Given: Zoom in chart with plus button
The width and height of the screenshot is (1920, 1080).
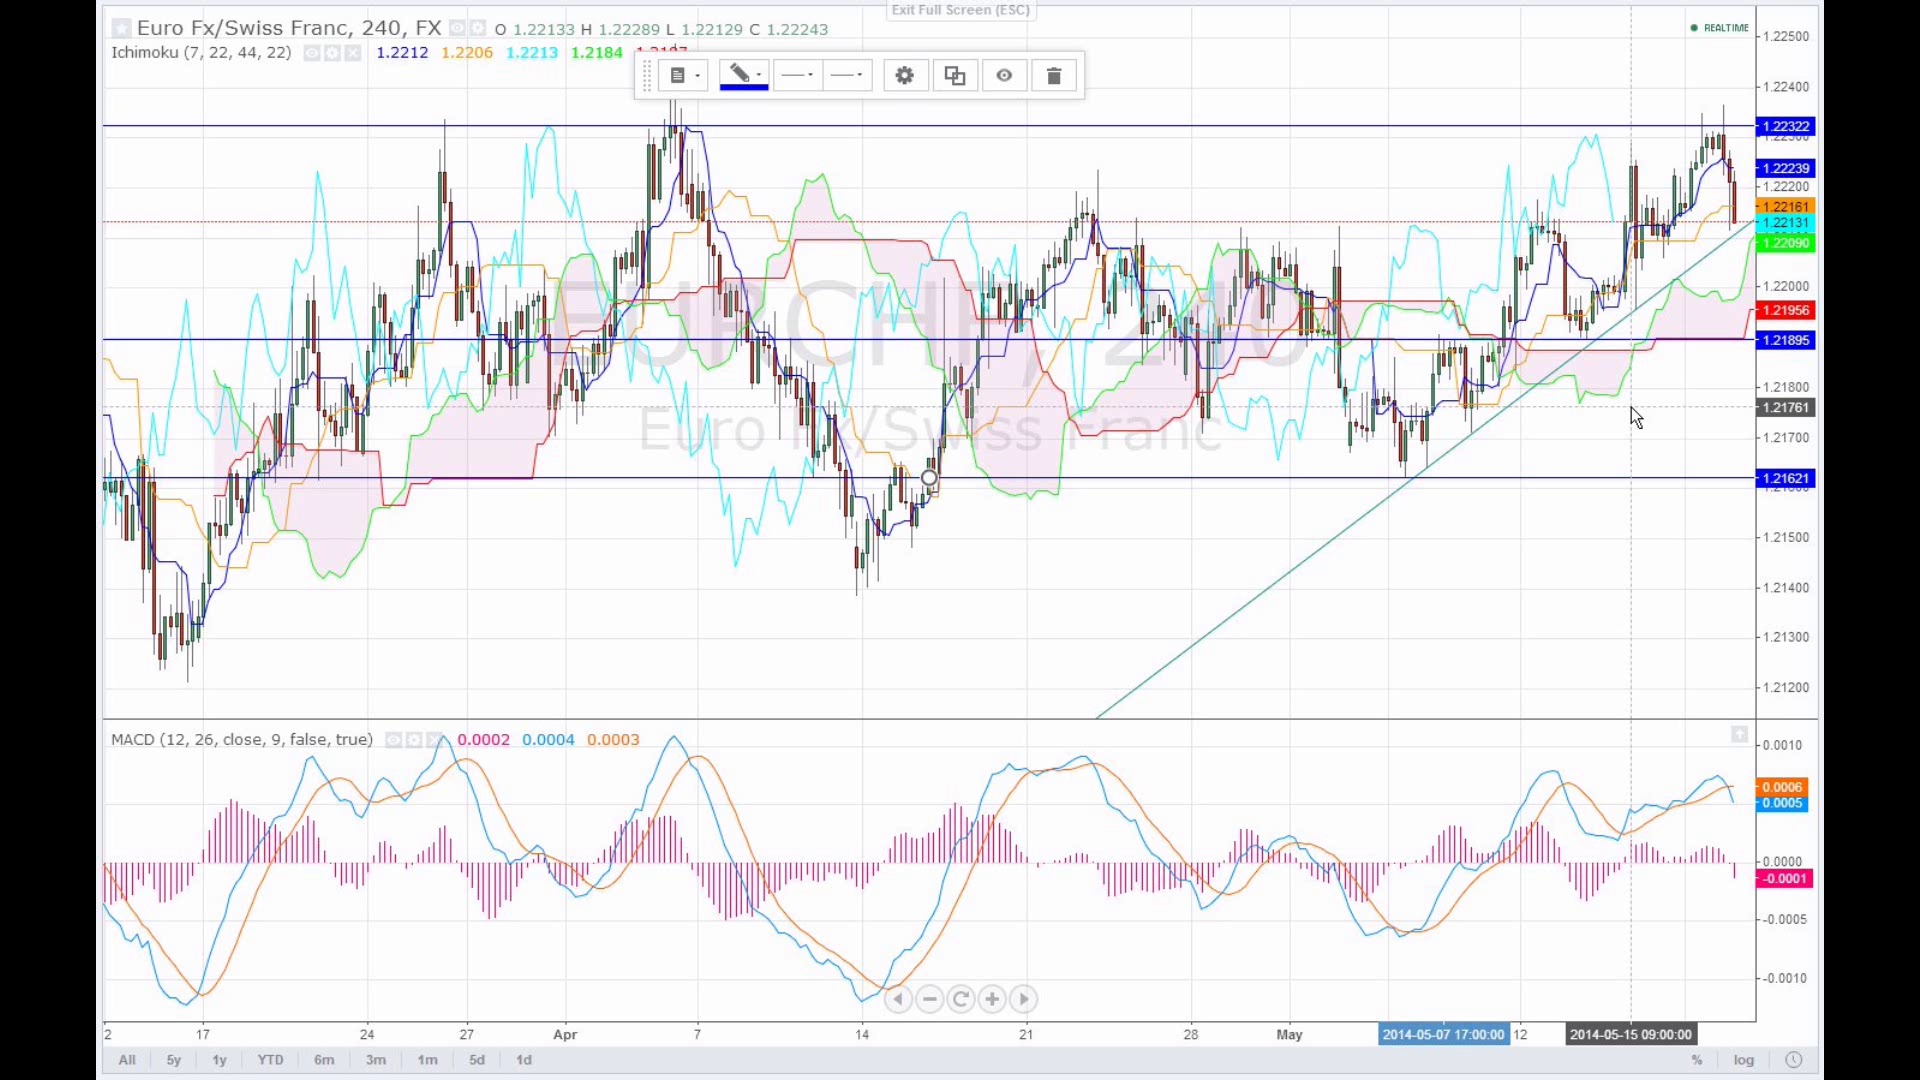Looking at the screenshot, I should tap(992, 999).
